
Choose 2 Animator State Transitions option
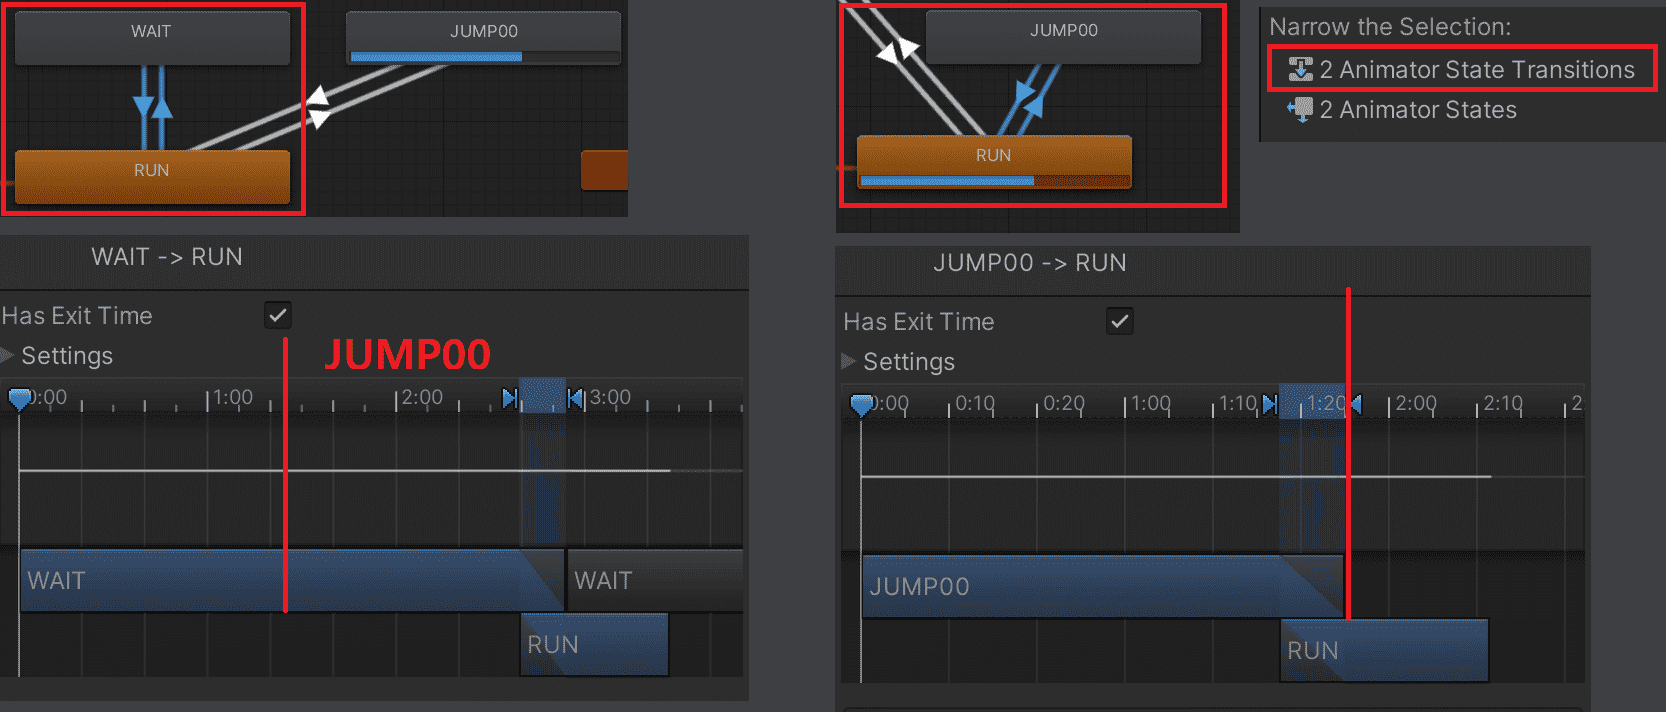(x=1462, y=69)
